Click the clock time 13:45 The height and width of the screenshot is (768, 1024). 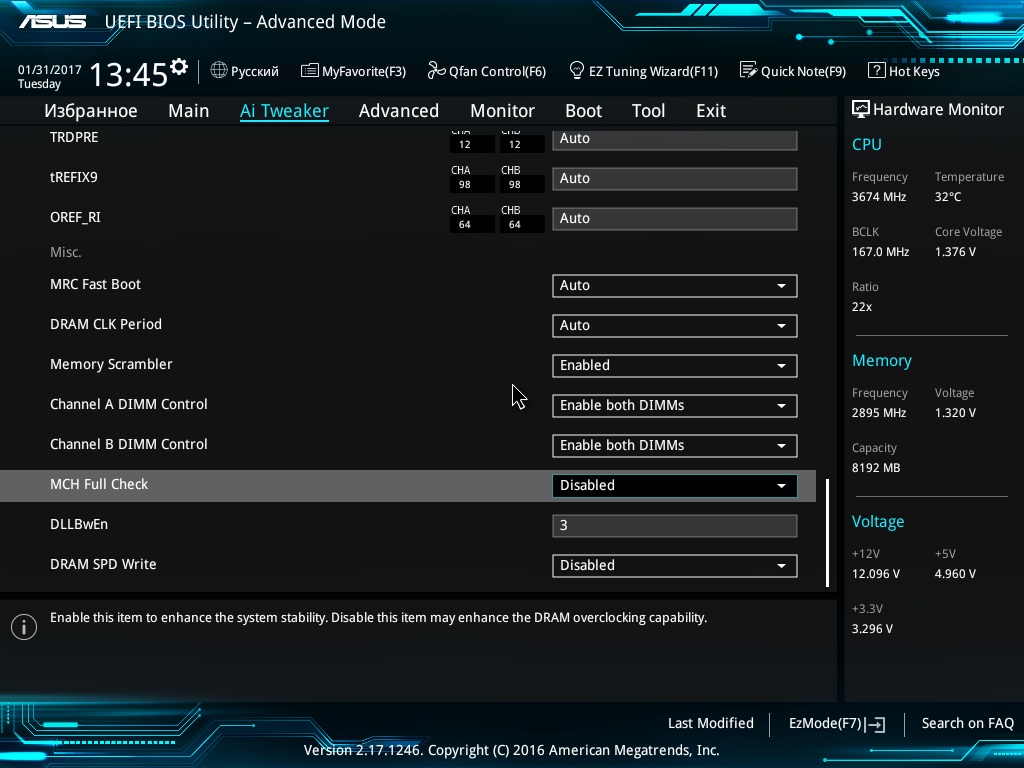pos(129,74)
